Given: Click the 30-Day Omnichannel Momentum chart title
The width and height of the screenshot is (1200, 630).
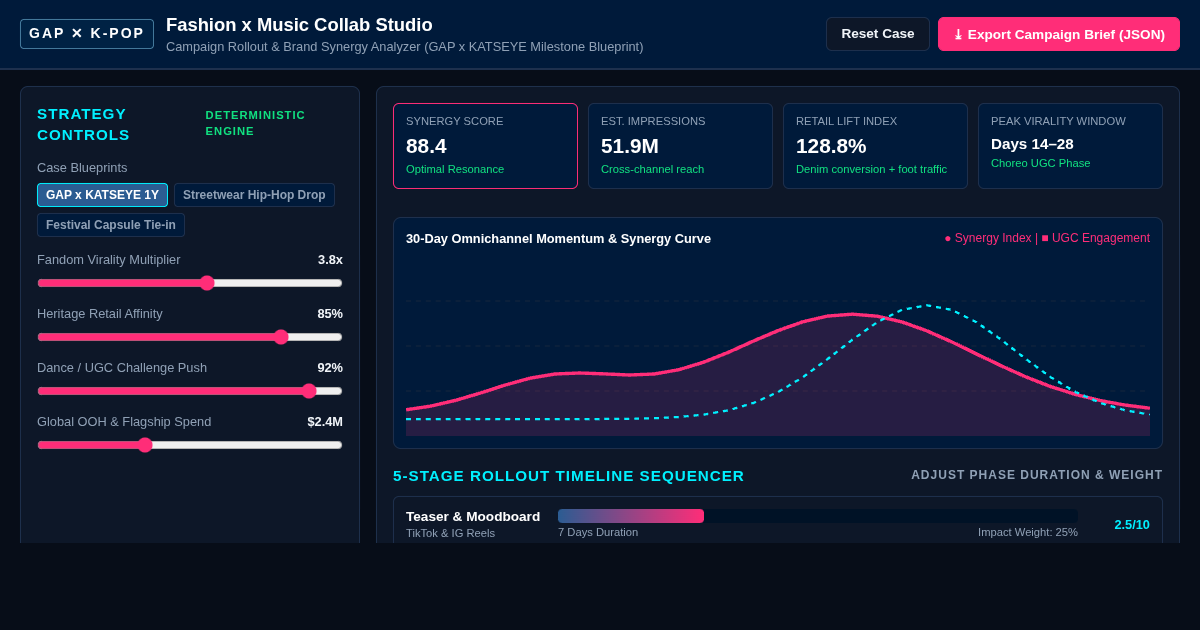Looking at the screenshot, I should (558, 239).
